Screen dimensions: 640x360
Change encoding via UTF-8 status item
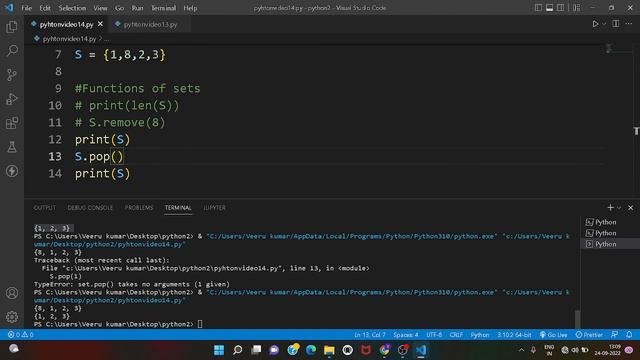434,335
